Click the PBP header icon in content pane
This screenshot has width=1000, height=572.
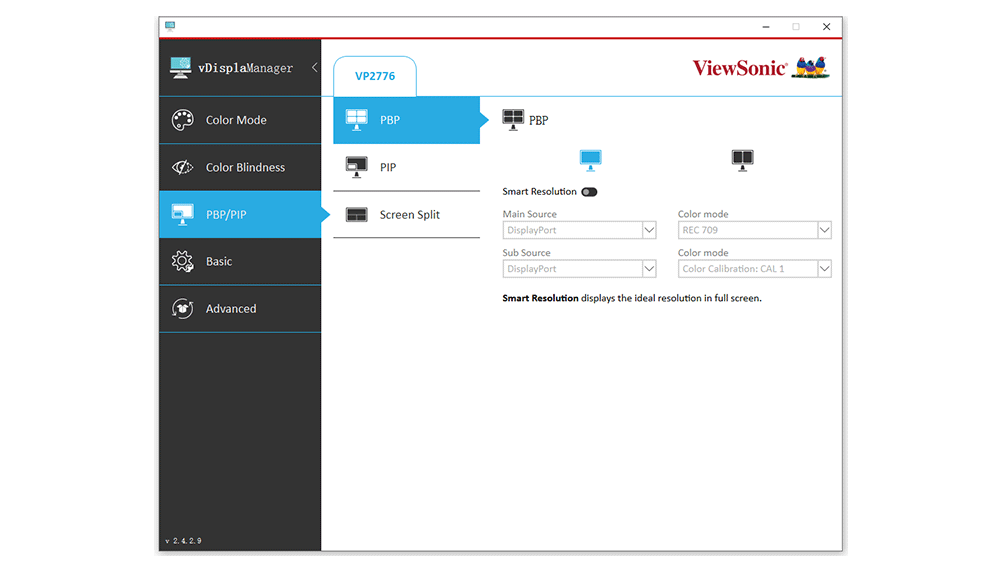click(x=513, y=119)
